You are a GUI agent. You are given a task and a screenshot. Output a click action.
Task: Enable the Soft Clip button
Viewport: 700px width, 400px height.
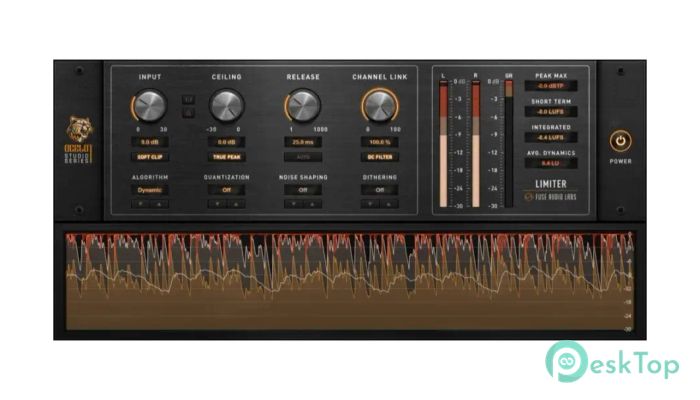[152, 157]
